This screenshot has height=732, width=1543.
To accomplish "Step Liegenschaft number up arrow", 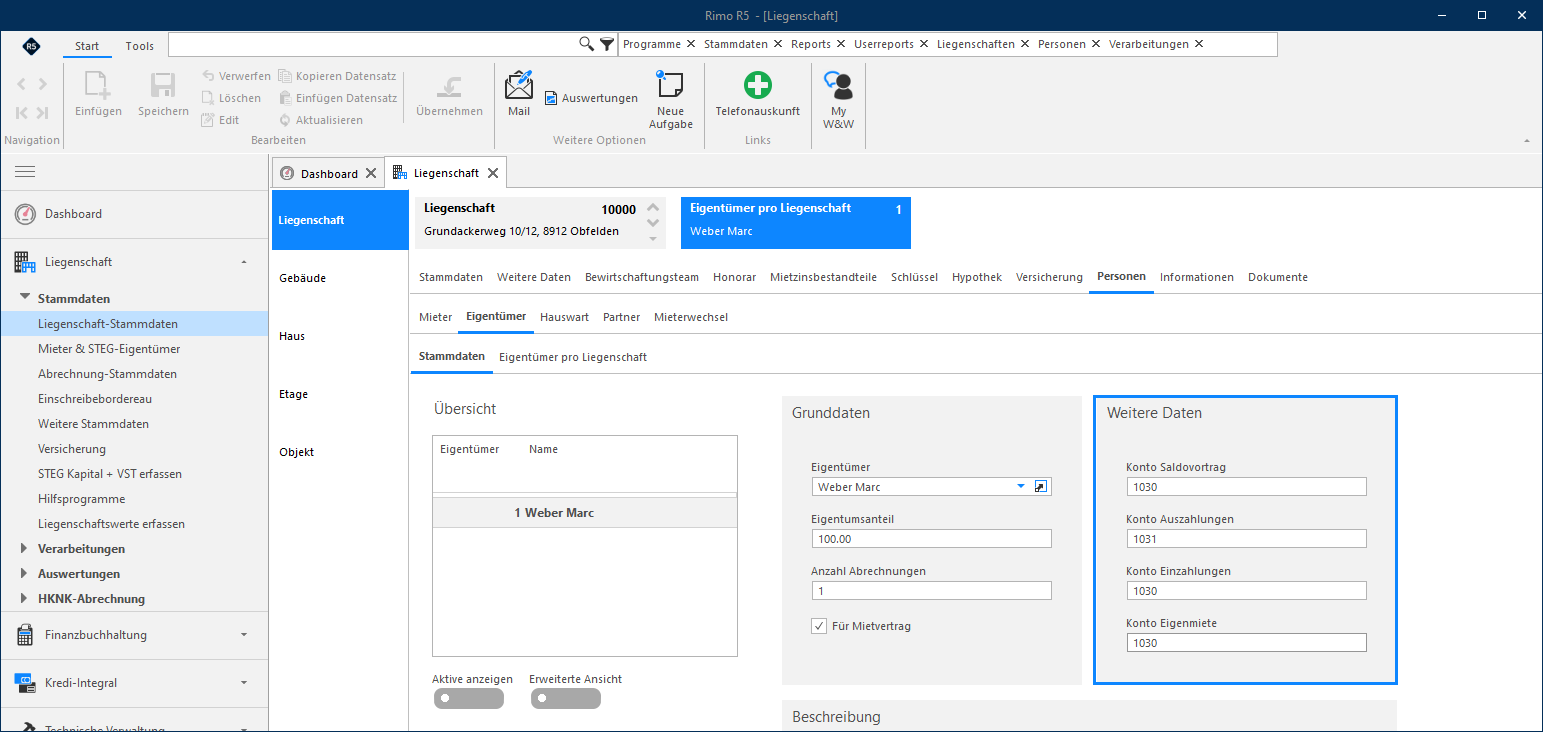I will [653, 207].
